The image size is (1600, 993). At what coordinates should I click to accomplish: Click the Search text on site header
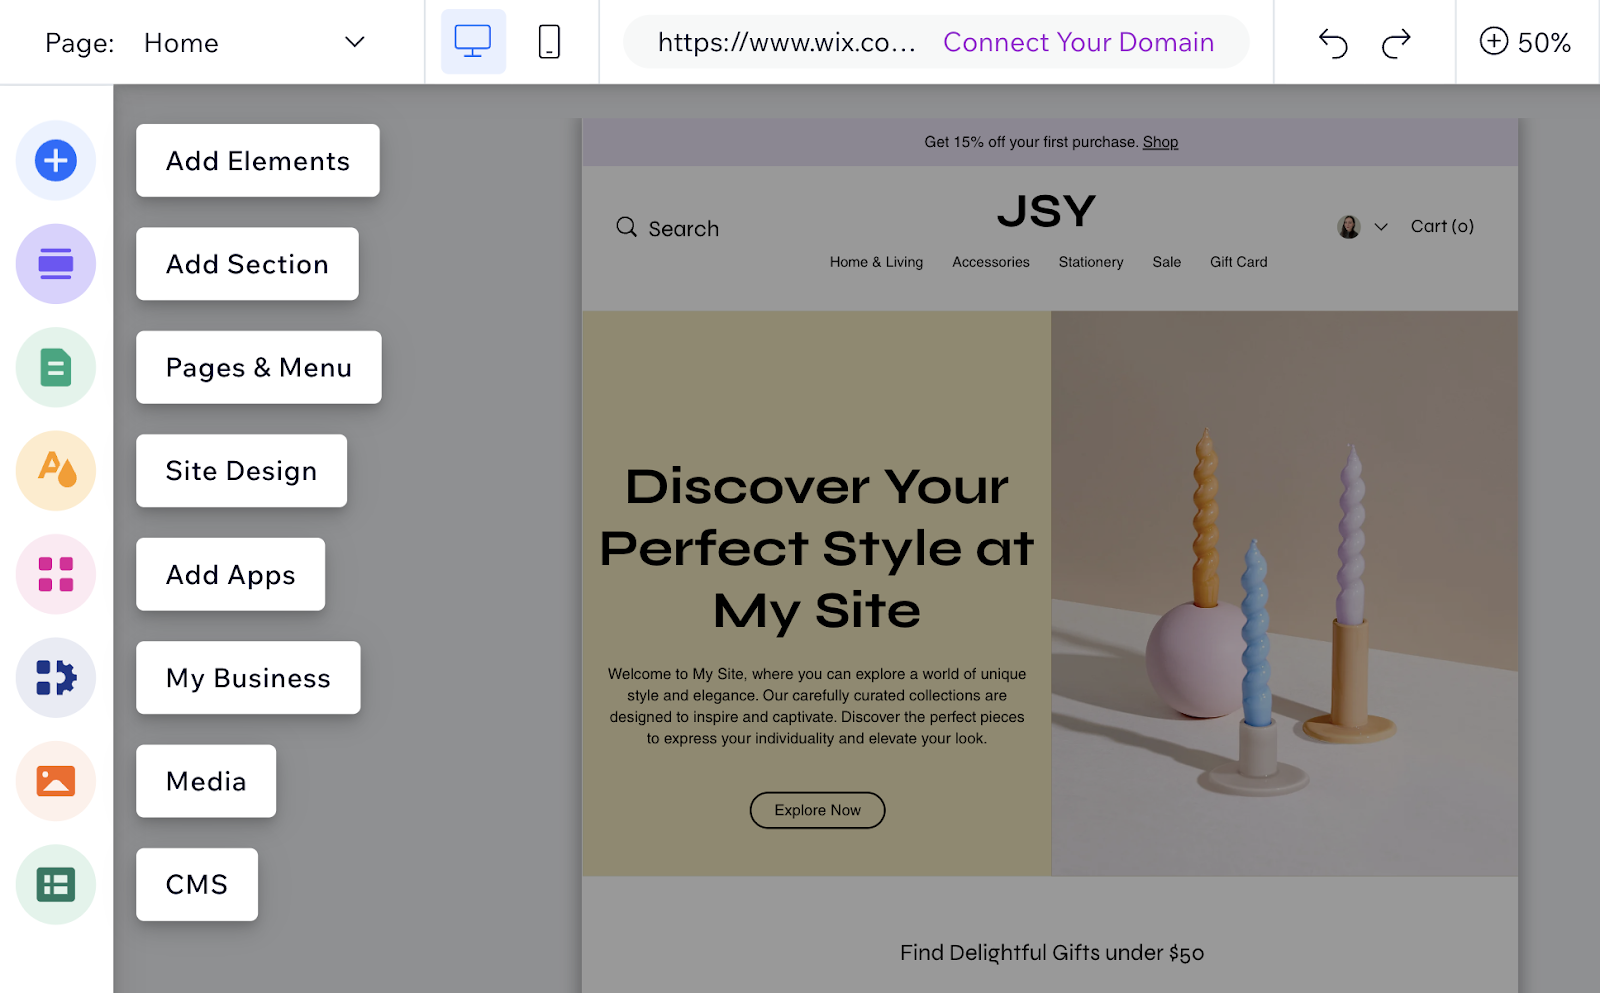click(x=684, y=229)
